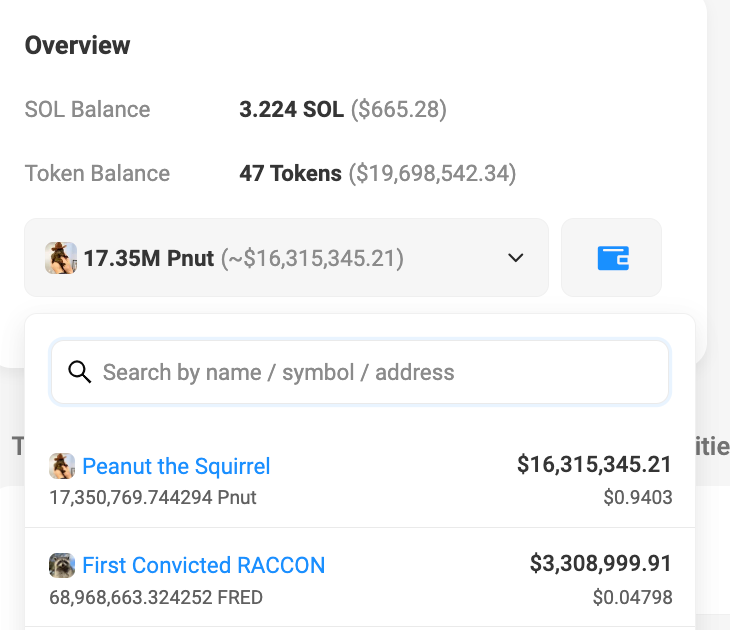730x630 pixels.
Task: Click the 17,350,769.744294 Pnut amount
Action: click(x=152, y=497)
